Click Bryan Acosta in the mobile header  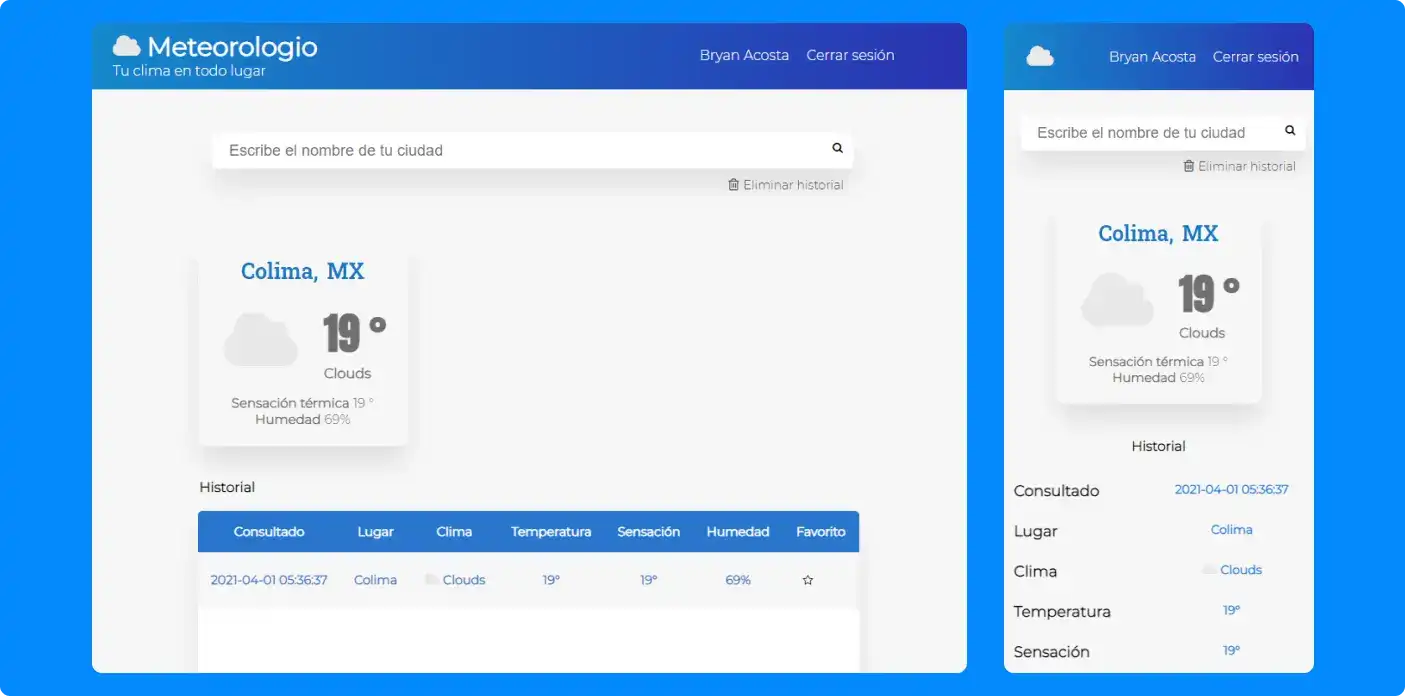click(x=1152, y=57)
